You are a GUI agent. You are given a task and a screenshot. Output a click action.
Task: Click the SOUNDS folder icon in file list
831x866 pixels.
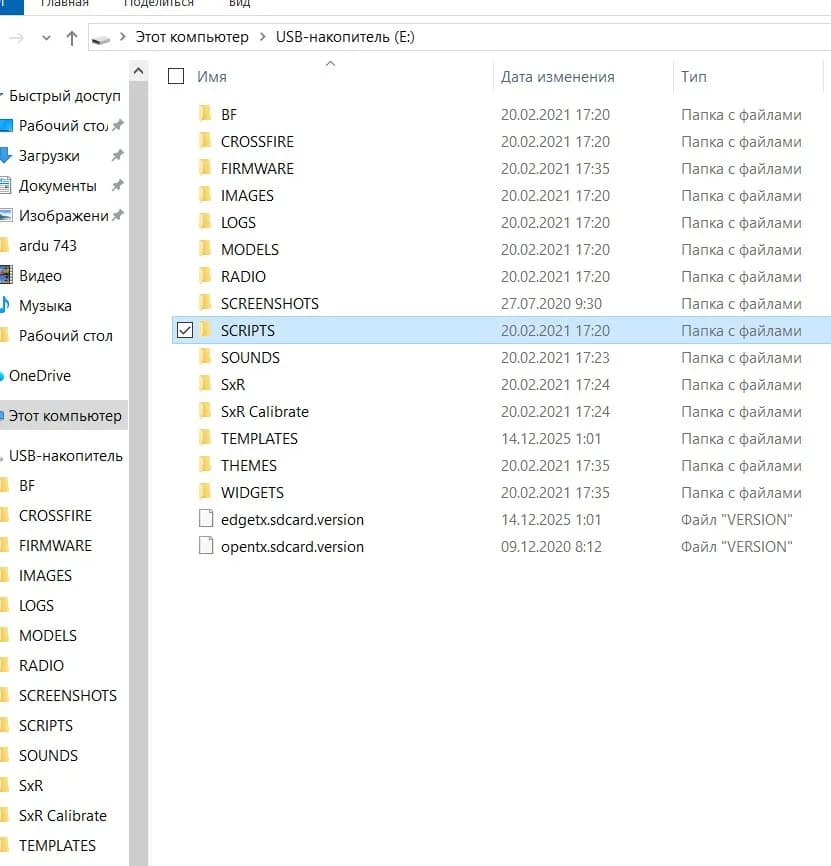[205, 357]
